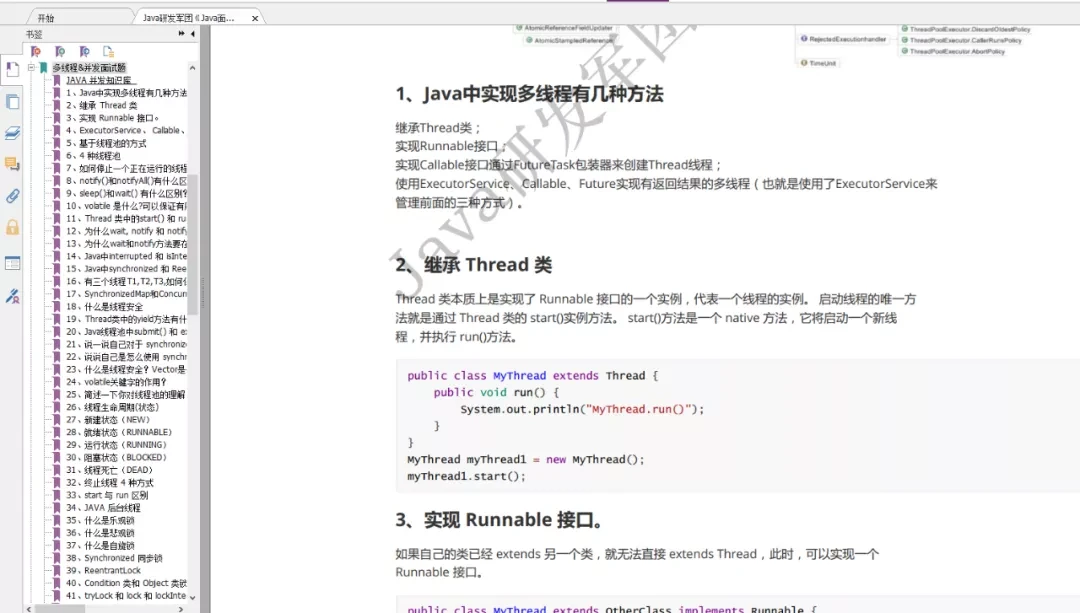The width and height of the screenshot is (1080, 613).
Task: Click the double-arrow expand icon in 书签 panel header
Action: pyautogui.click(x=181, y=33)
